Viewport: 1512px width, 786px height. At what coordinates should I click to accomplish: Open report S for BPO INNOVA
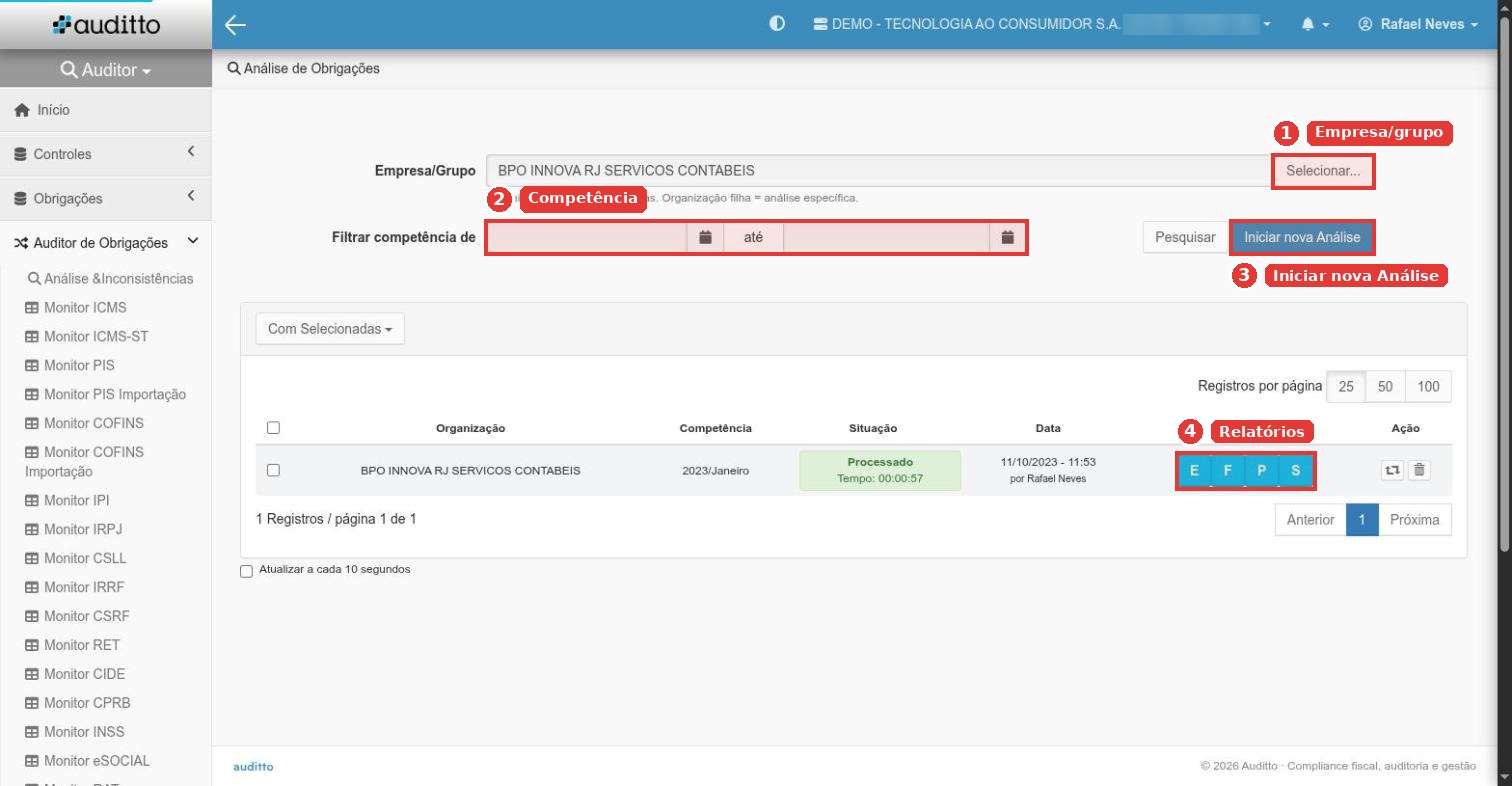click(x=1296, y=471)
